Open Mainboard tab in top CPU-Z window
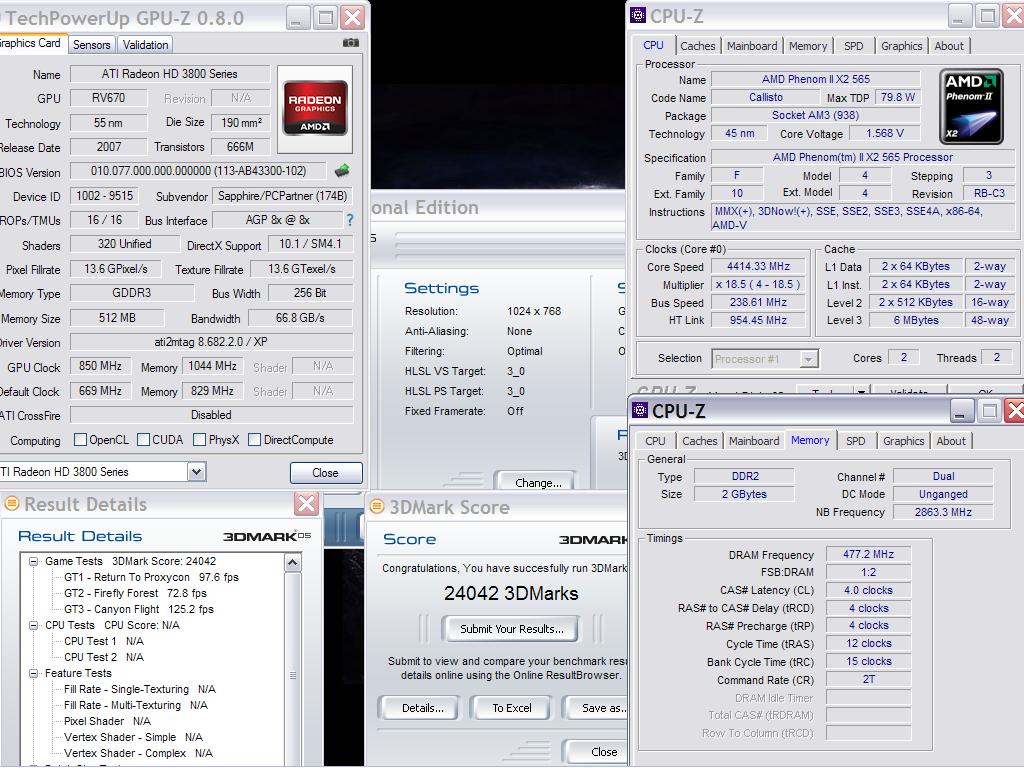 (752, 46)
